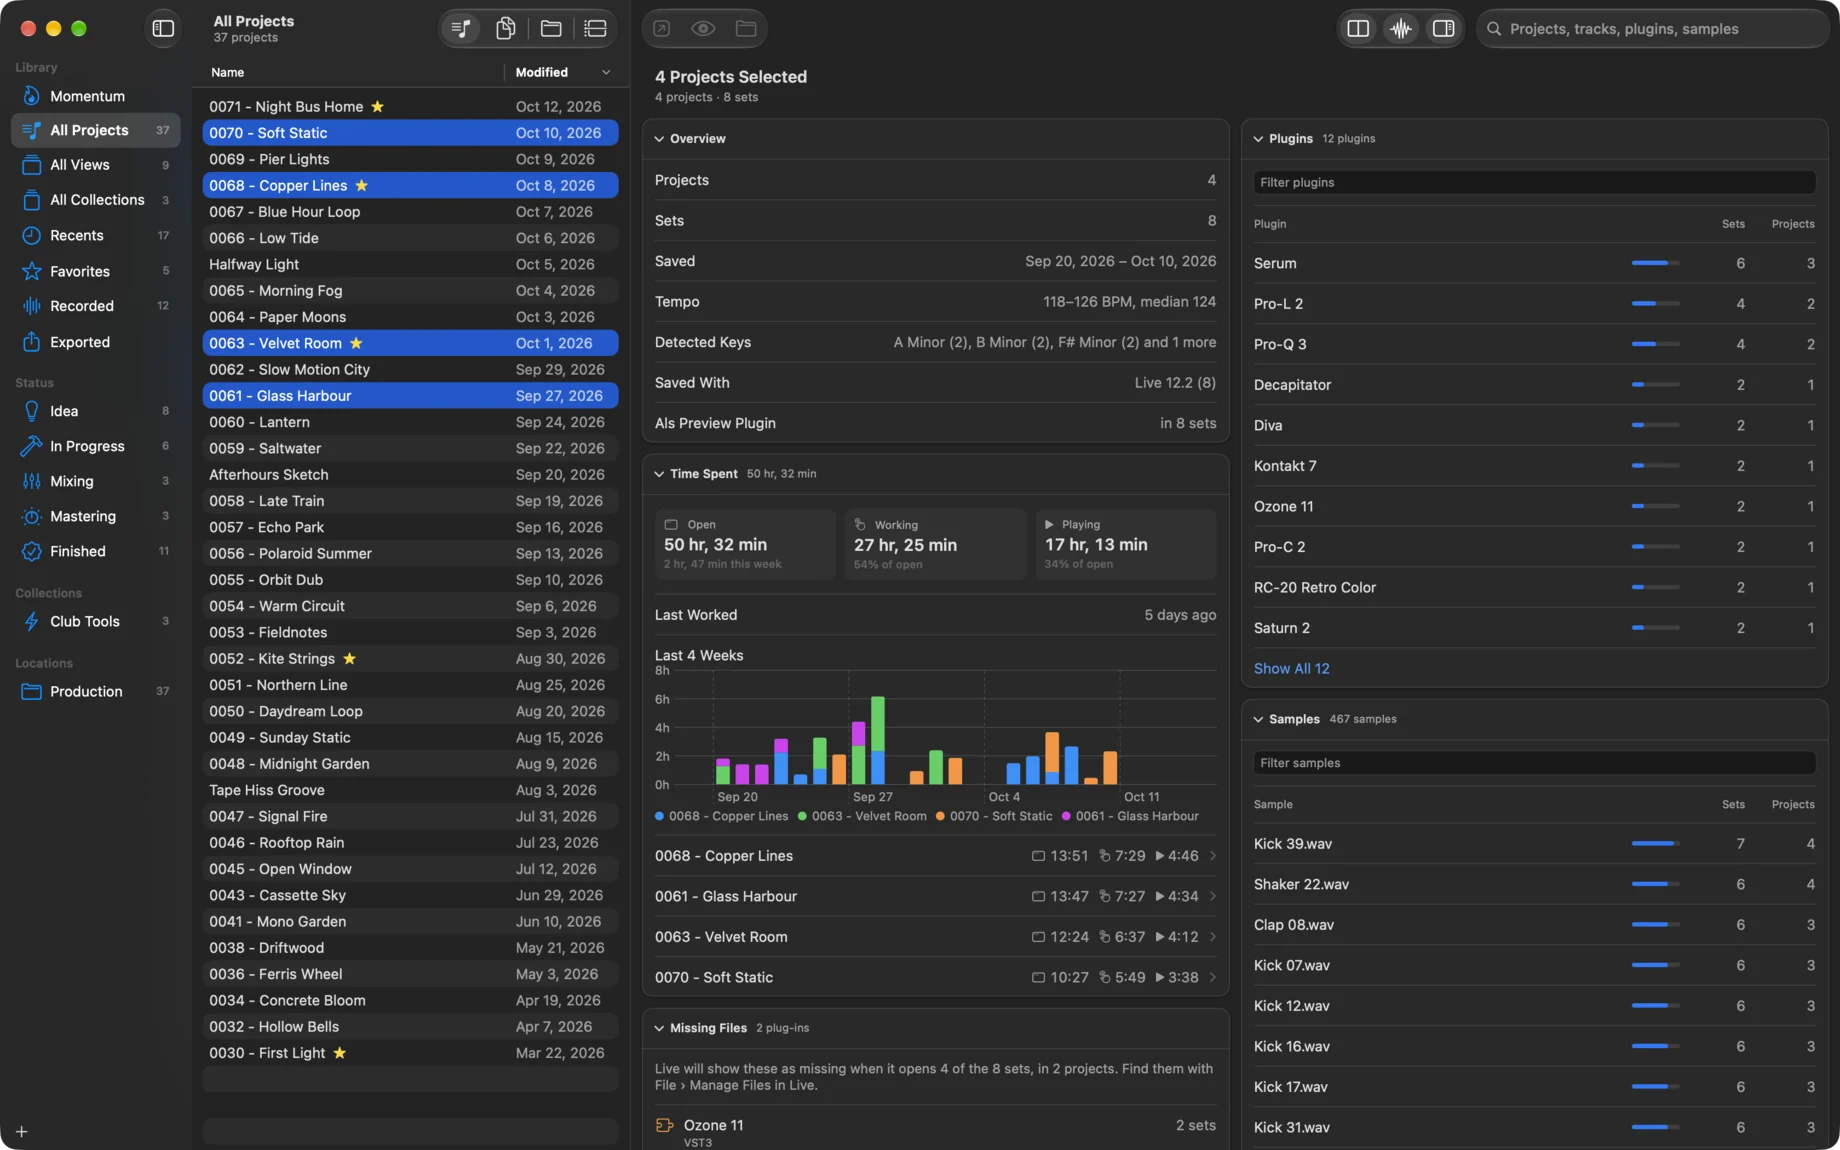Click the Name column header
Image resolution: width=1840 pixels, height=1150 pixels.
(227, 72)
